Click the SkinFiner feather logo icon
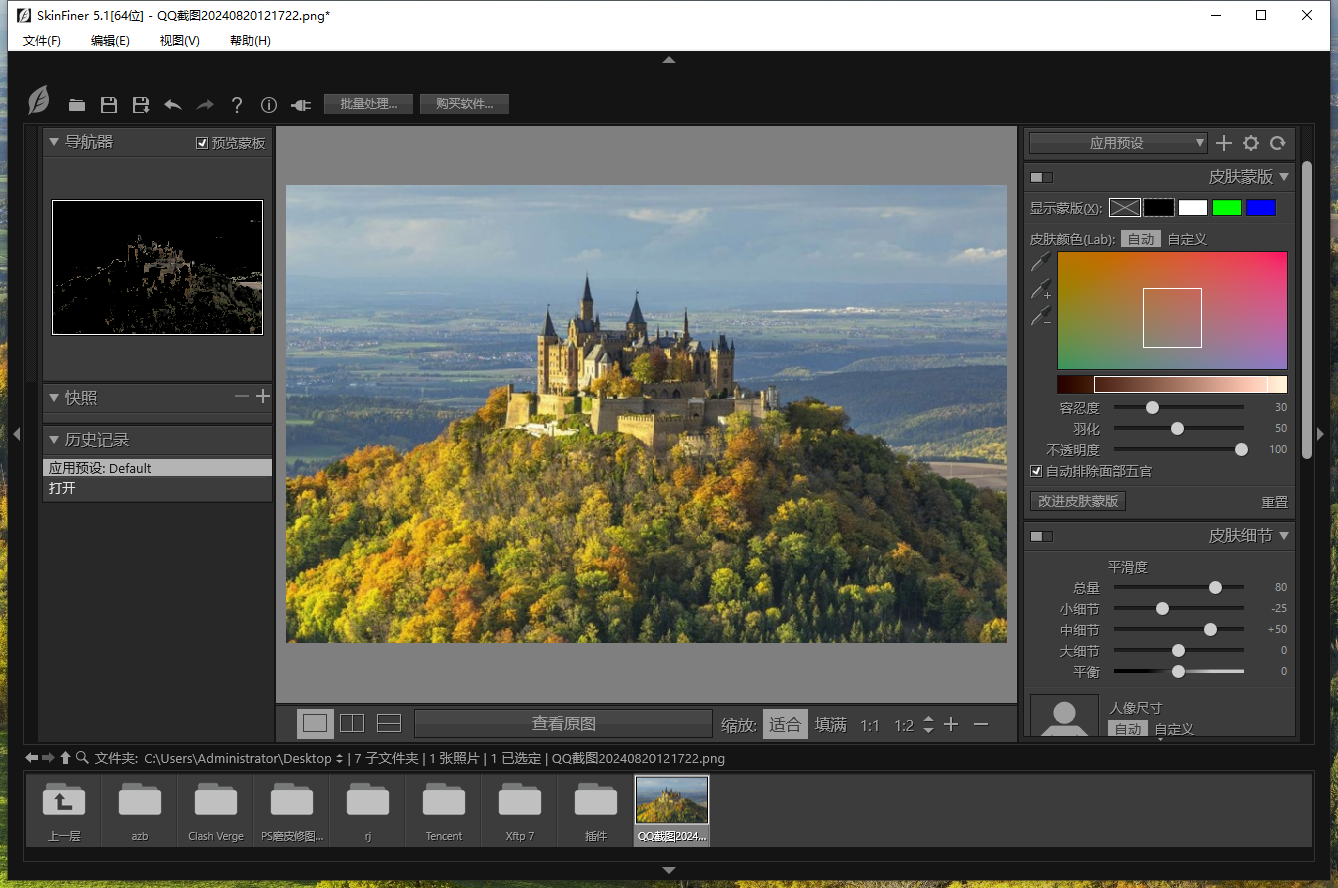The width and height of the screenshot is (1338, 888). 38,101
